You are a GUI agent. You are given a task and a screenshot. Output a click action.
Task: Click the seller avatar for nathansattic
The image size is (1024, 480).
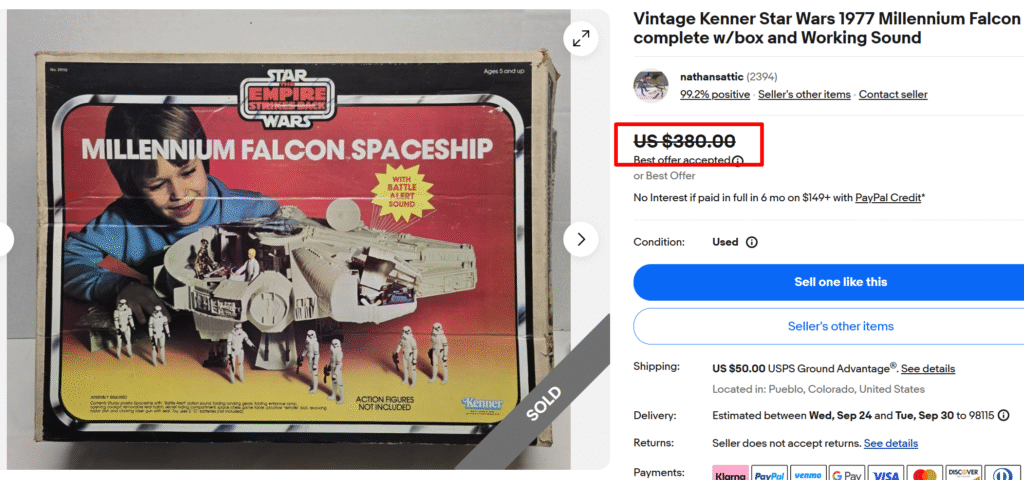pos(651,85)
